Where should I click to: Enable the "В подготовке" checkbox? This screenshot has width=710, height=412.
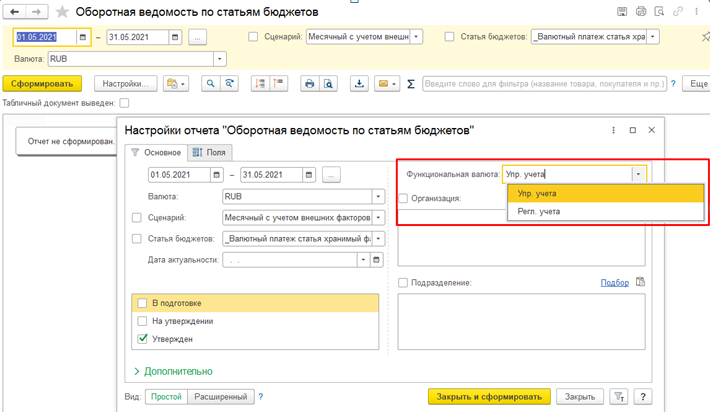click(x=143, y=303)
